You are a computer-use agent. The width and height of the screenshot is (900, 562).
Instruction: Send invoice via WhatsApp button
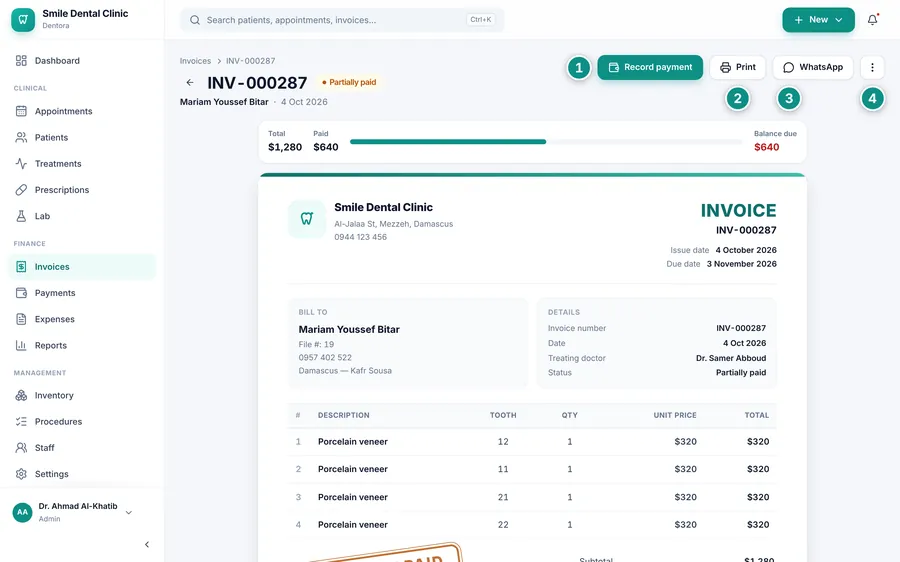coord(813,67)
